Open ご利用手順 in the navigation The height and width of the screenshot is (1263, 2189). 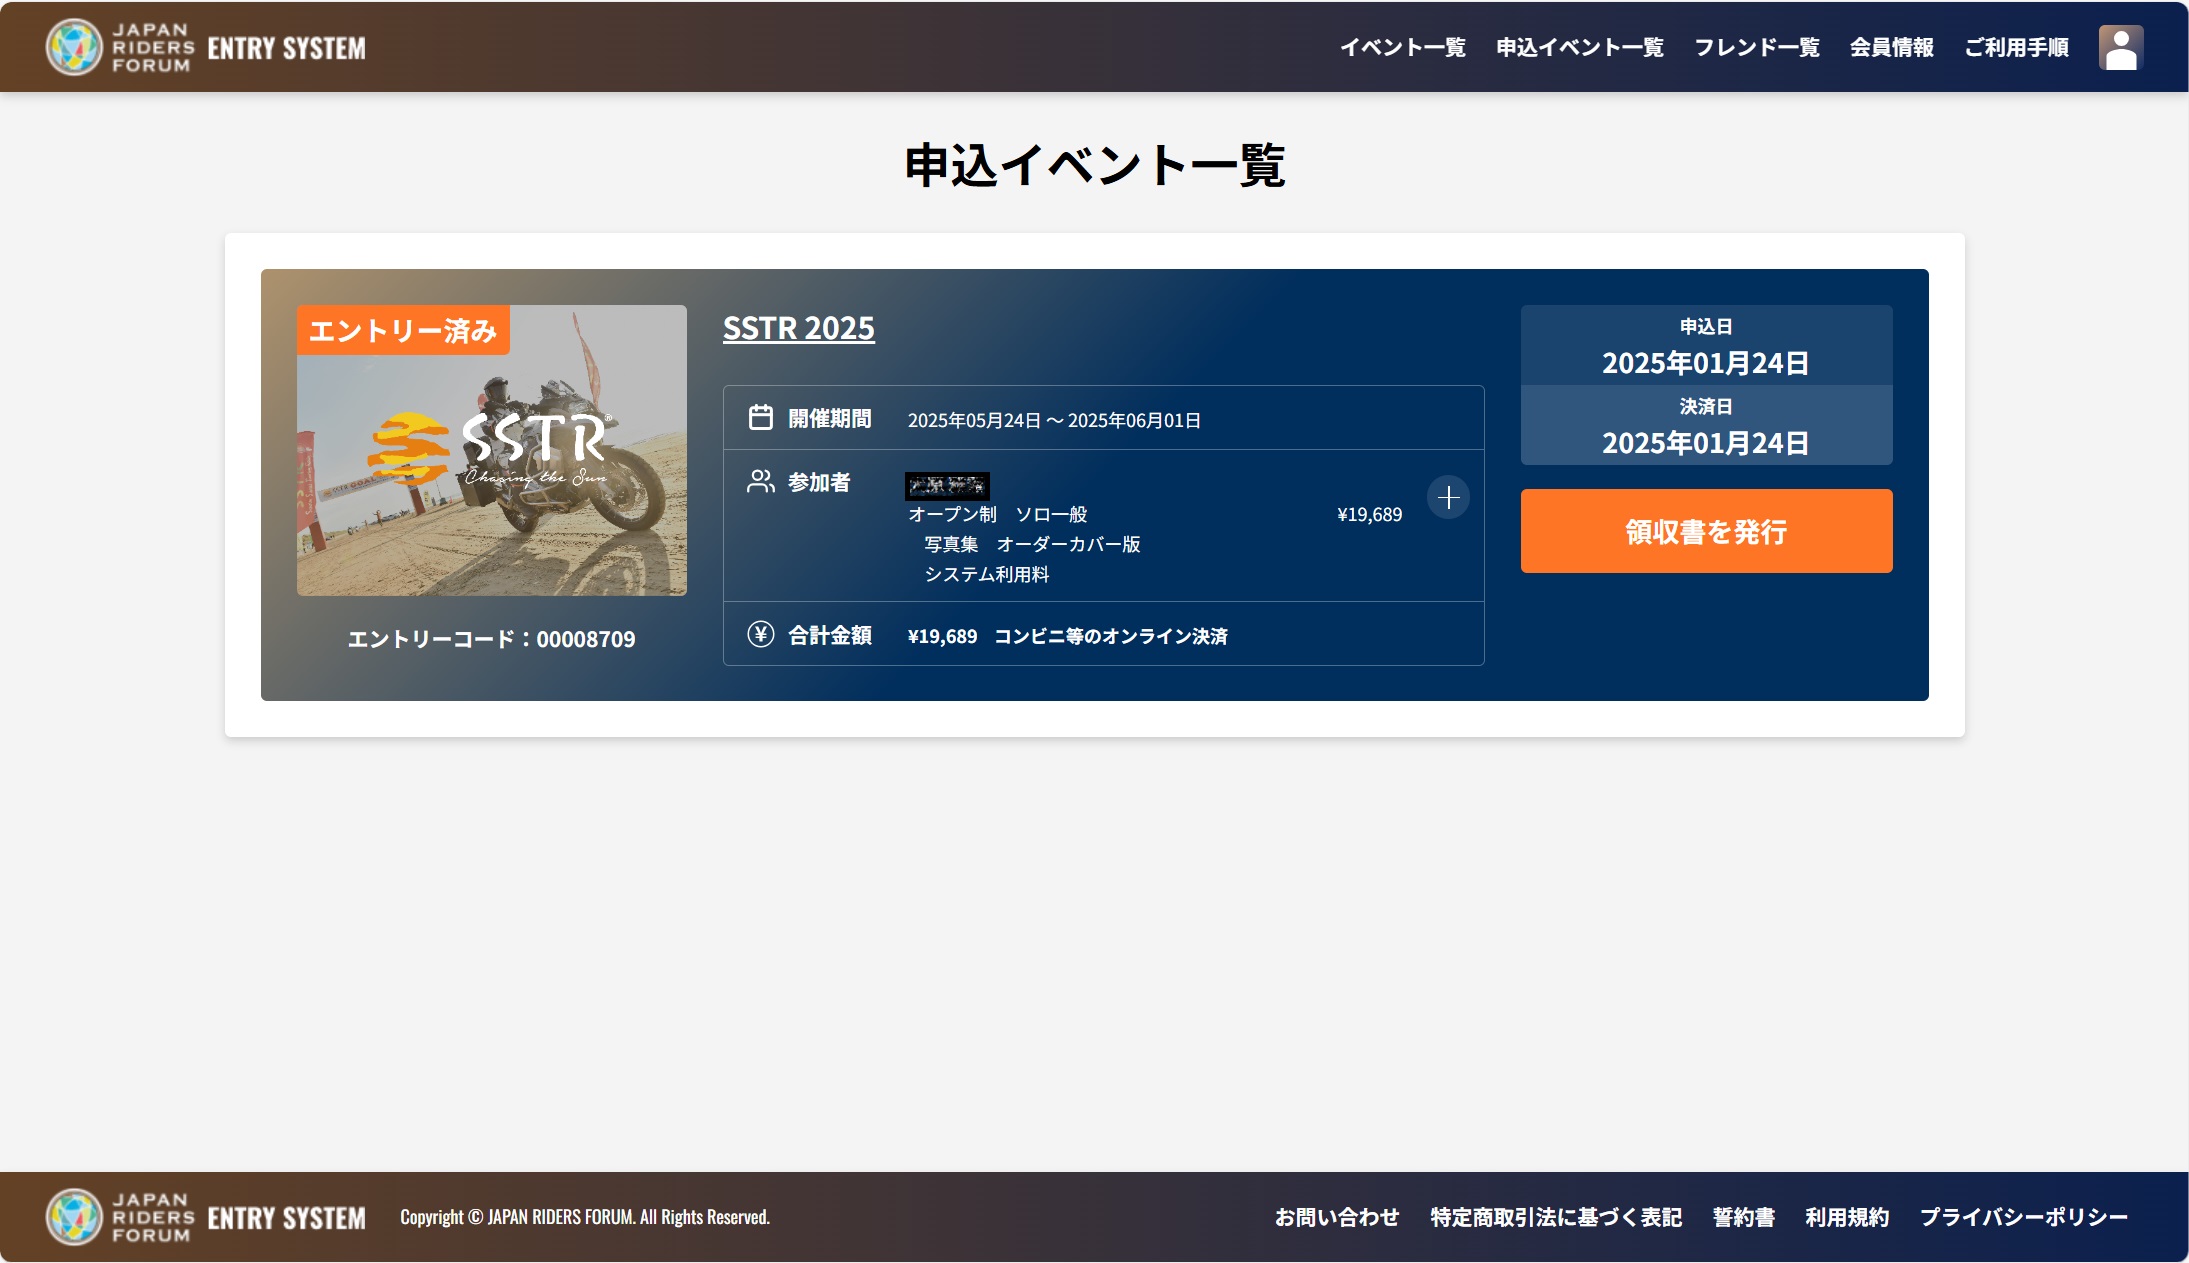[2017, 47]
